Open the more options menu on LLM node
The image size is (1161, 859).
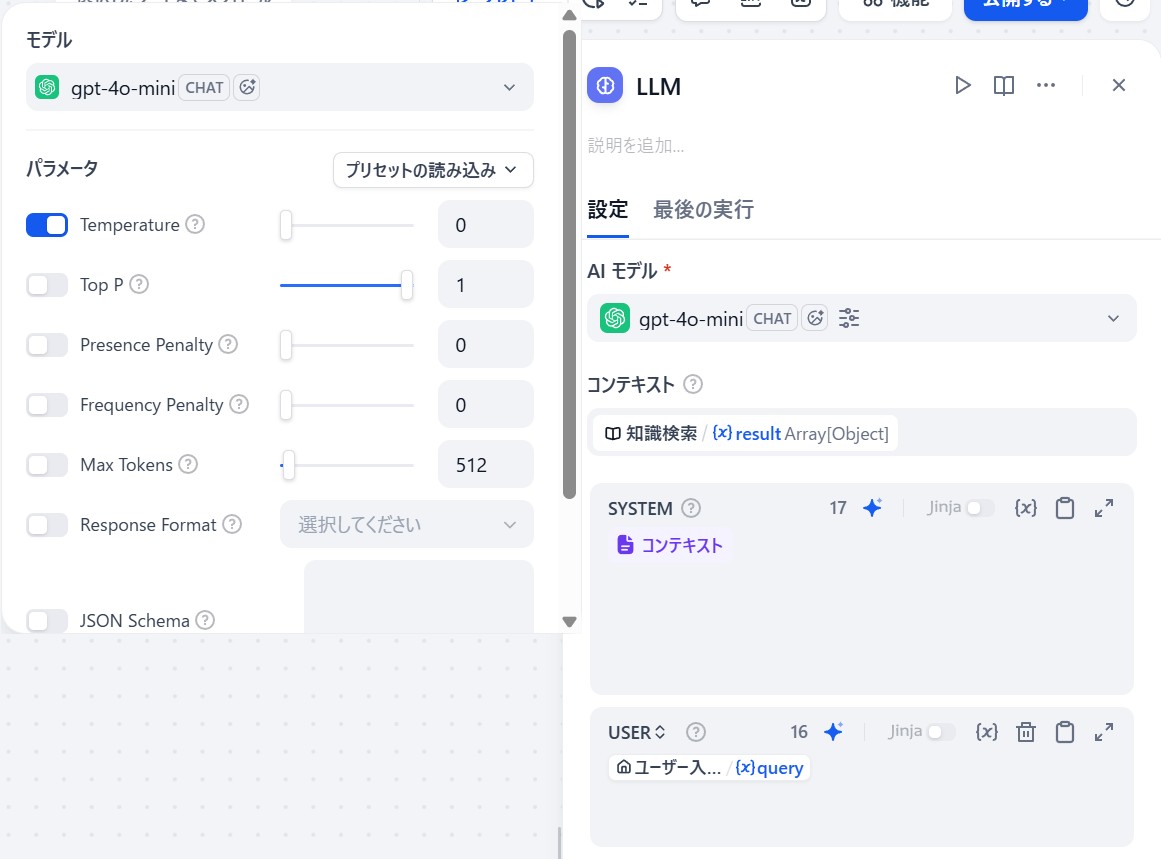click(x=1046, y=85)
